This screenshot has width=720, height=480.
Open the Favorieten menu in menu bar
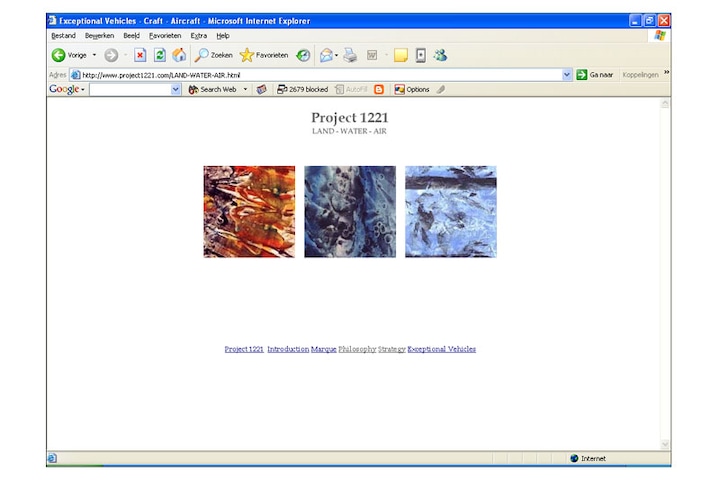click(x=165, y=35)
